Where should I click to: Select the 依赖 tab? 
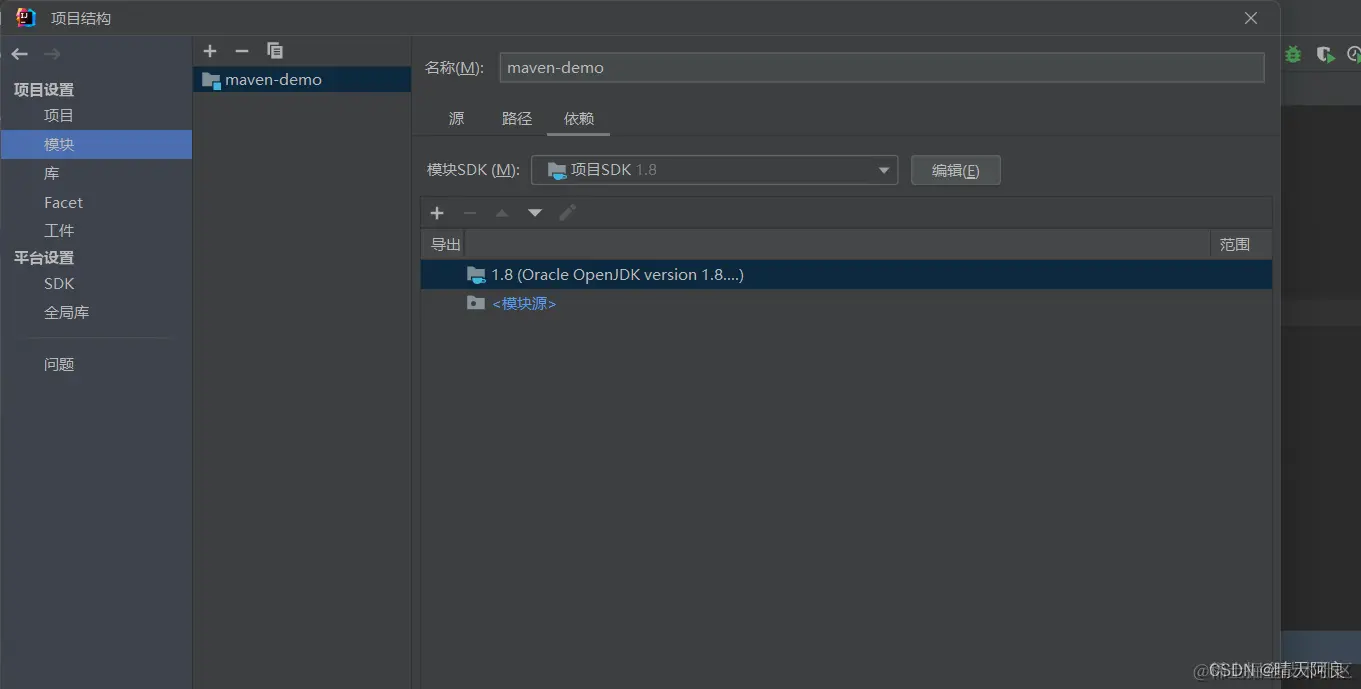click(x=579, y=118)
